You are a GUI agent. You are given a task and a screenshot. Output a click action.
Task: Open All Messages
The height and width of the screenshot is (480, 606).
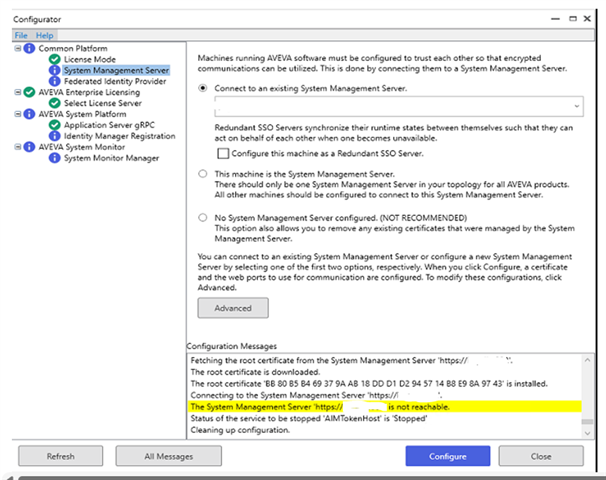coord(169,456)
